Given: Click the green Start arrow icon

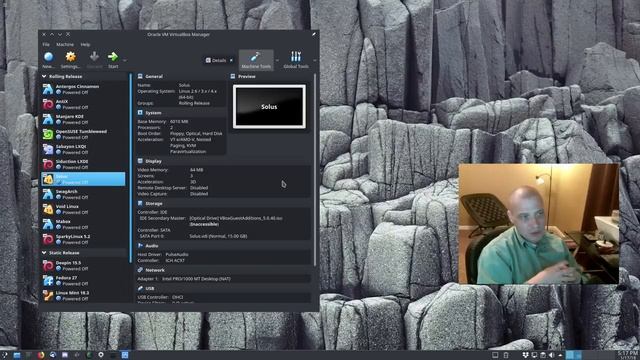Looking at the screenshot, I should [113, 57].
